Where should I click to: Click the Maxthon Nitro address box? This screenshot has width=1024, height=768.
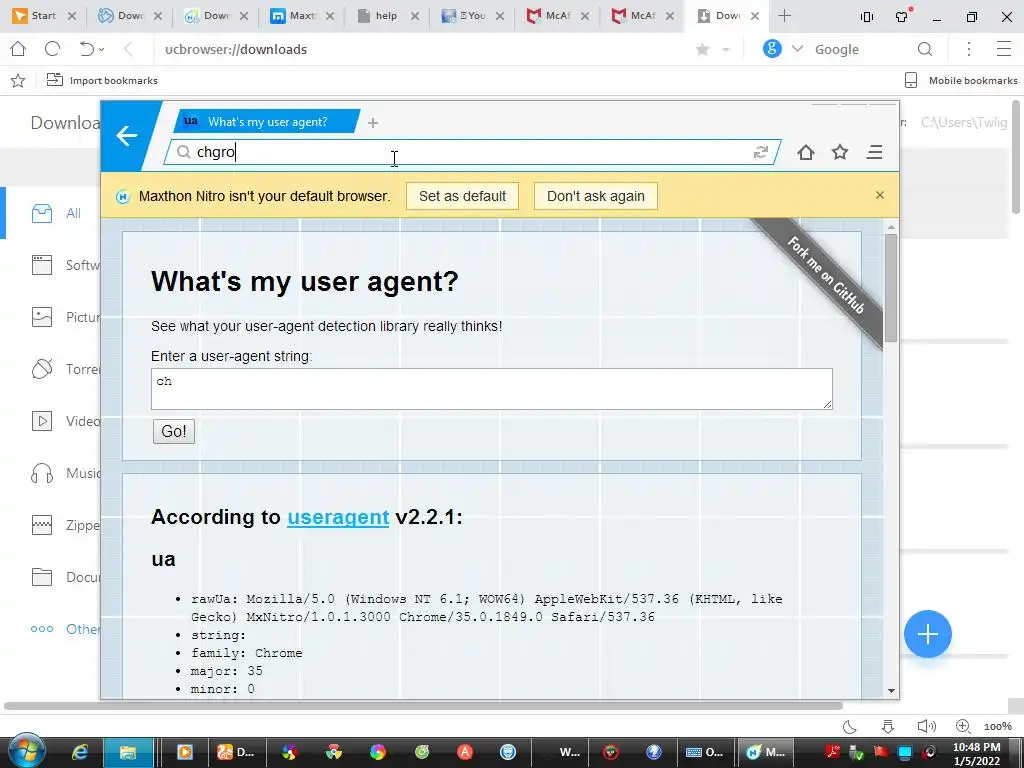[x=470, y=152]
